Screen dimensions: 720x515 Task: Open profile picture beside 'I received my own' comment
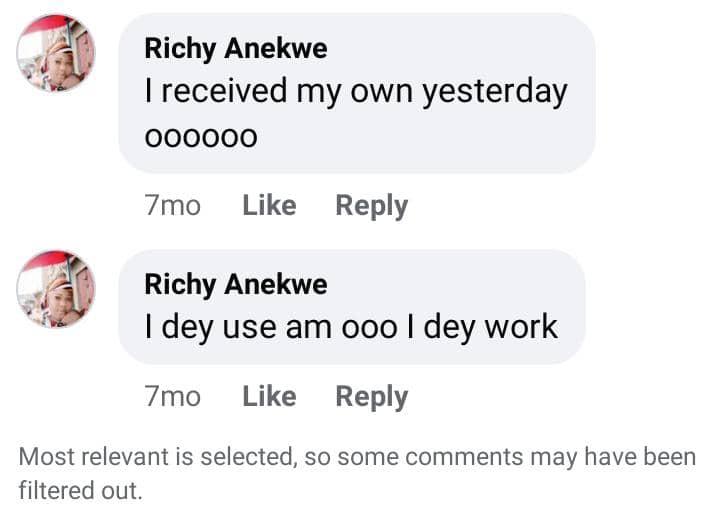(56, 55)
